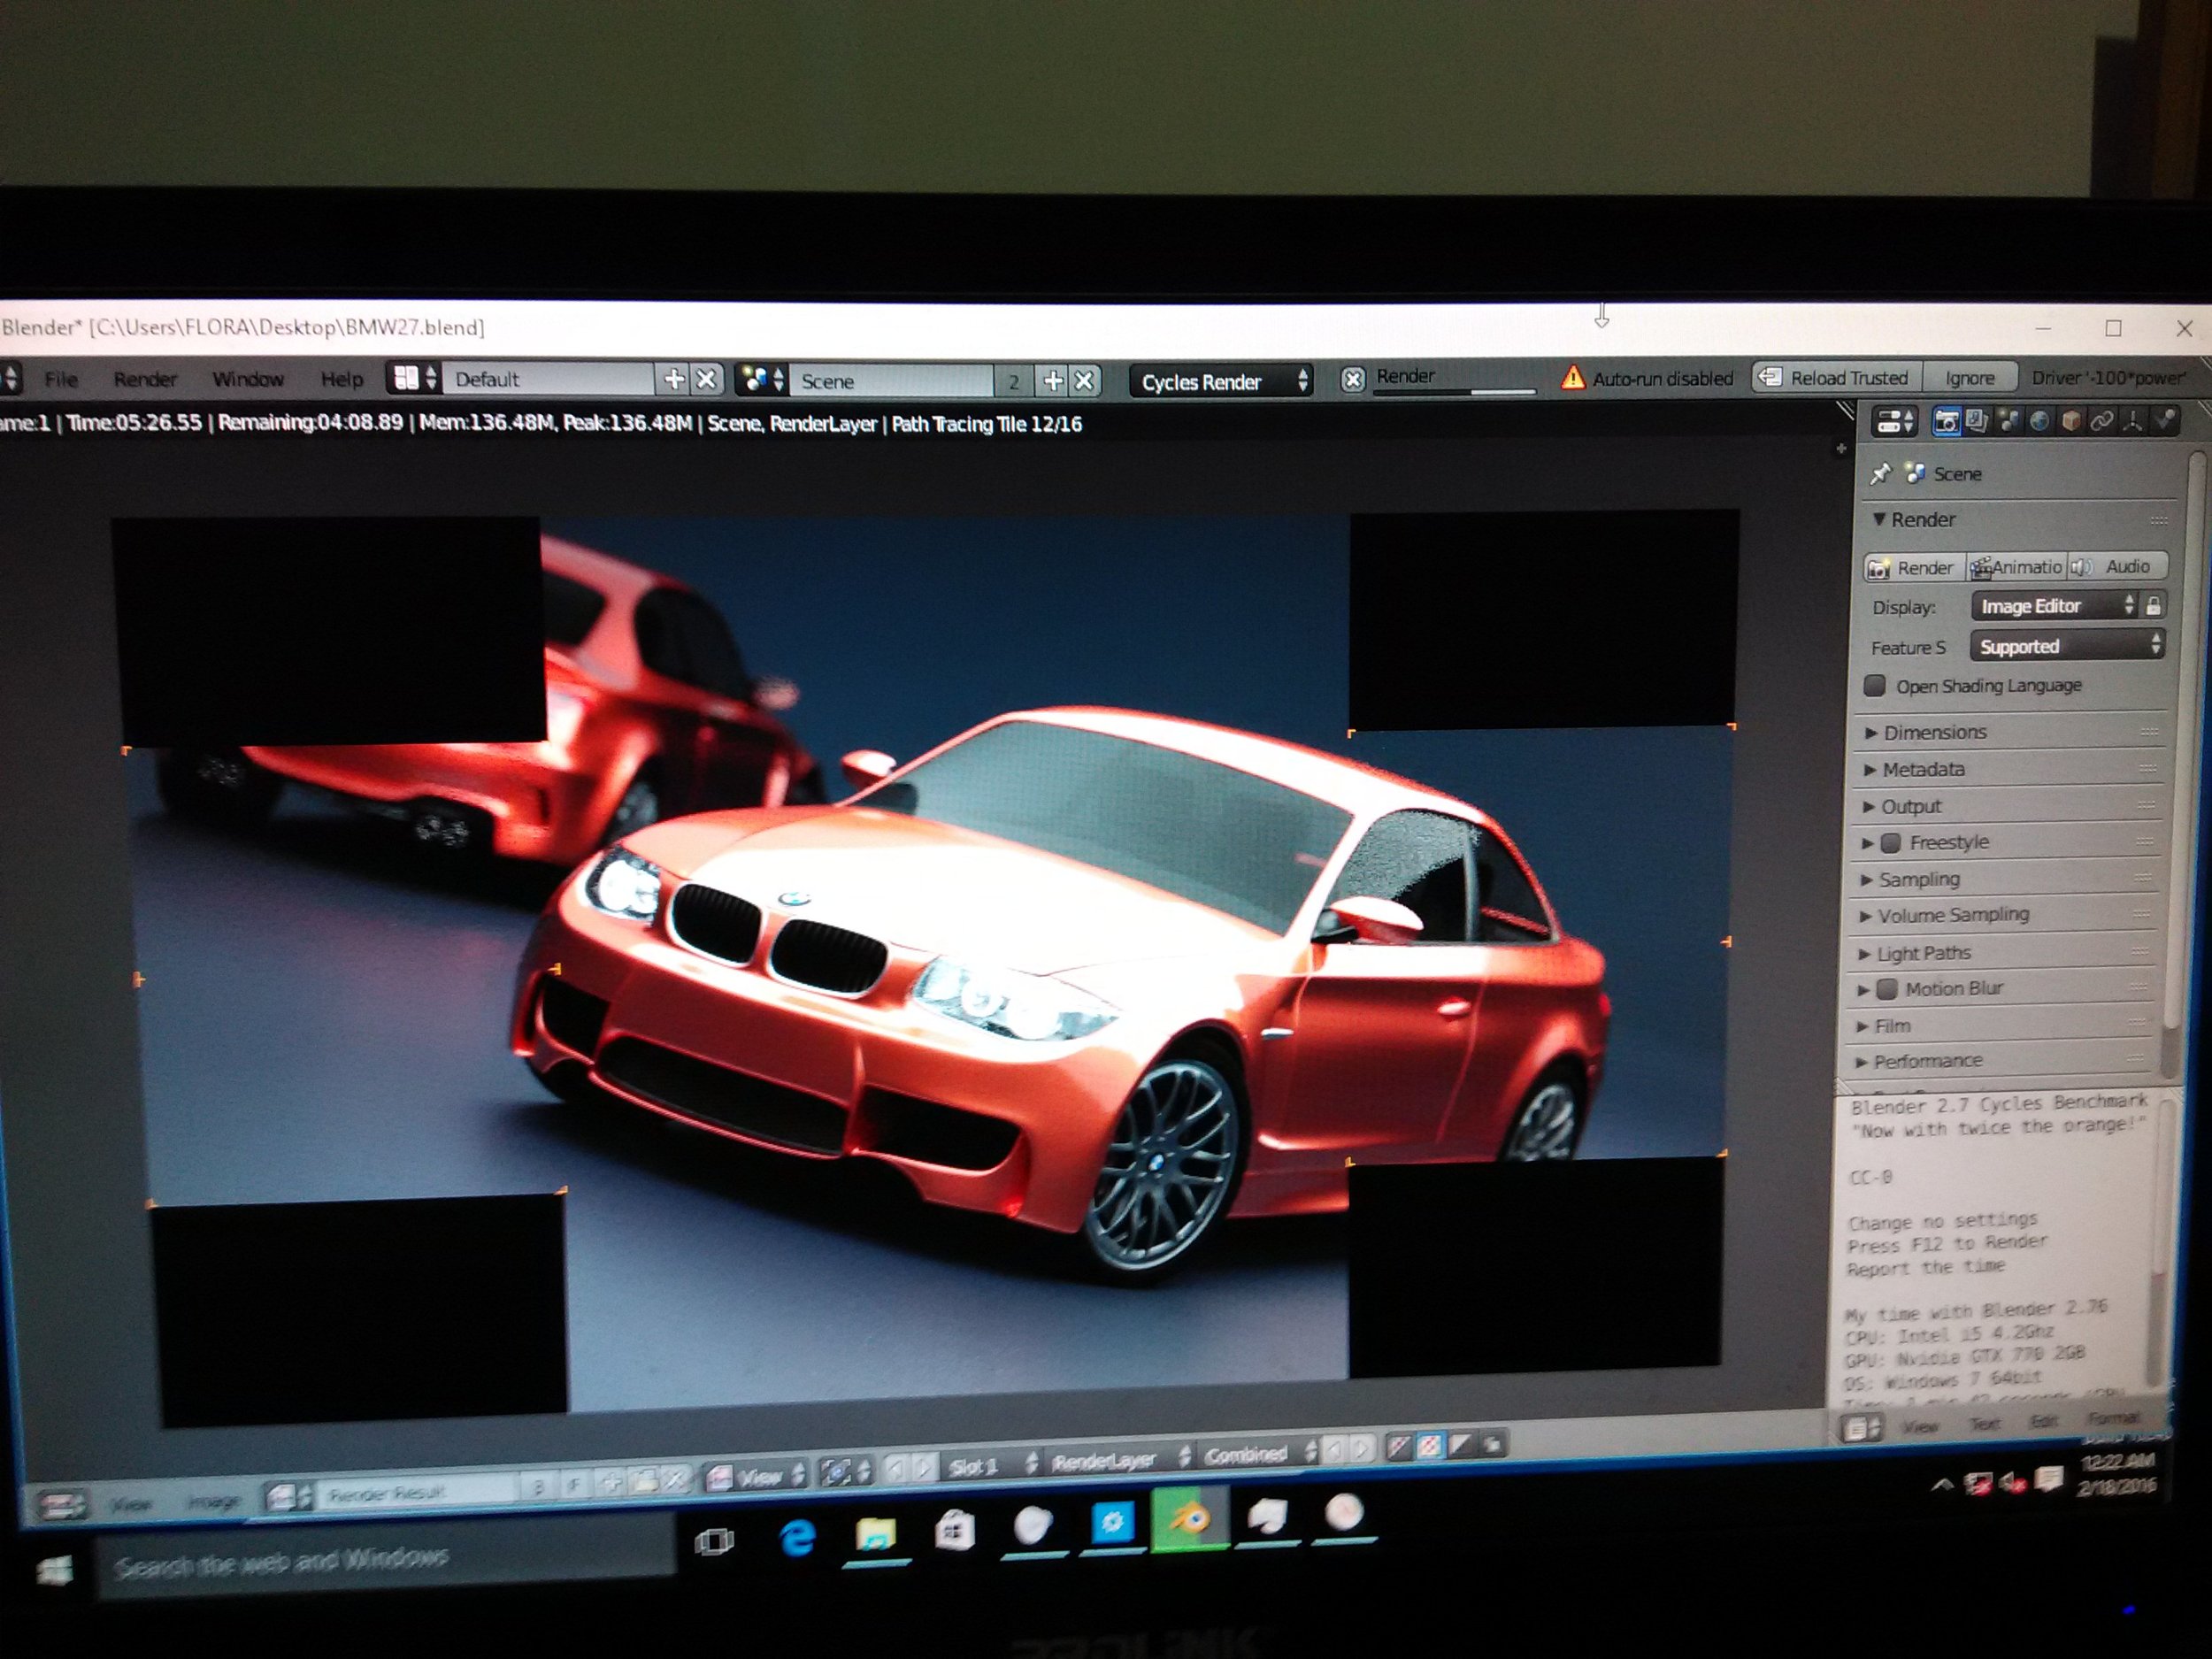Expand the Metadata panel
Viewport: 2212px width, 1659px height.
(x=1914, y=769)
